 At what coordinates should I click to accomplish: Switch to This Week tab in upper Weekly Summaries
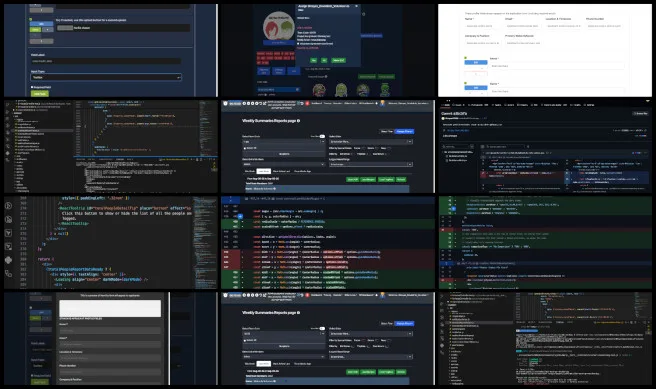click(250, 171)
